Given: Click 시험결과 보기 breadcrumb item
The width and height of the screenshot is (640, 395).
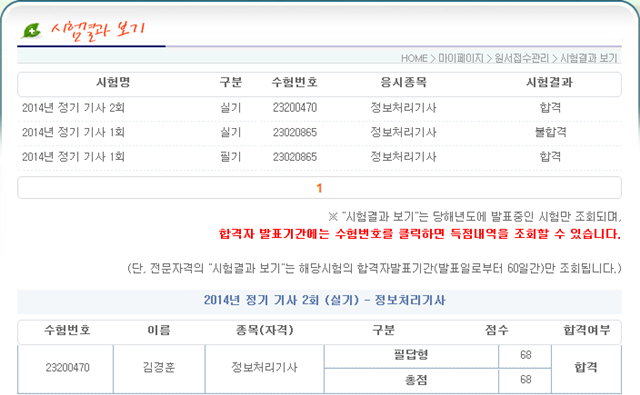Looking at the screenshot, I should click(588, 58).
